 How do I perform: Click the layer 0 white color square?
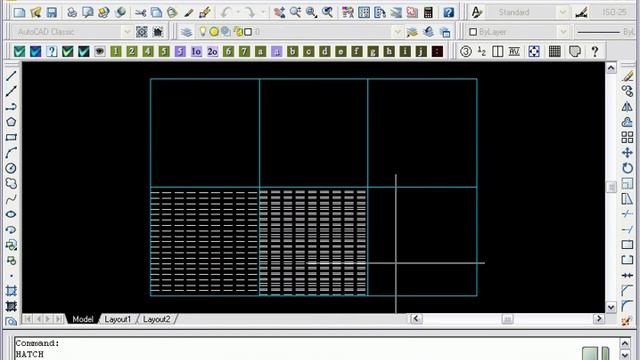(x=248, y=32)
